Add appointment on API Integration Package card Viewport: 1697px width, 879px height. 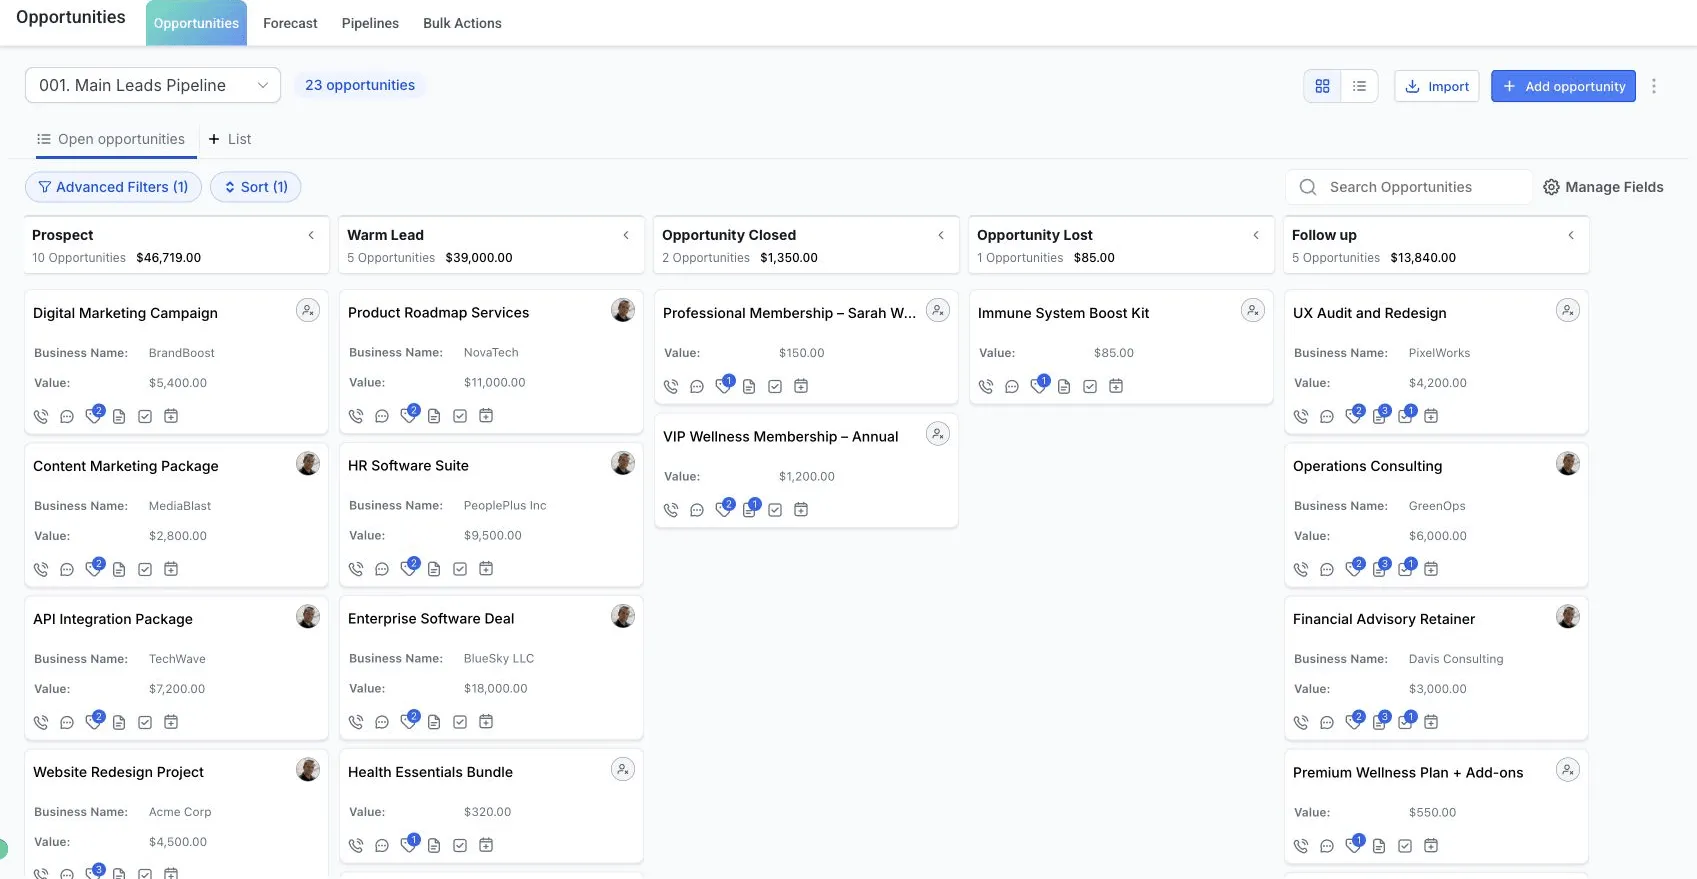[171, 722]
